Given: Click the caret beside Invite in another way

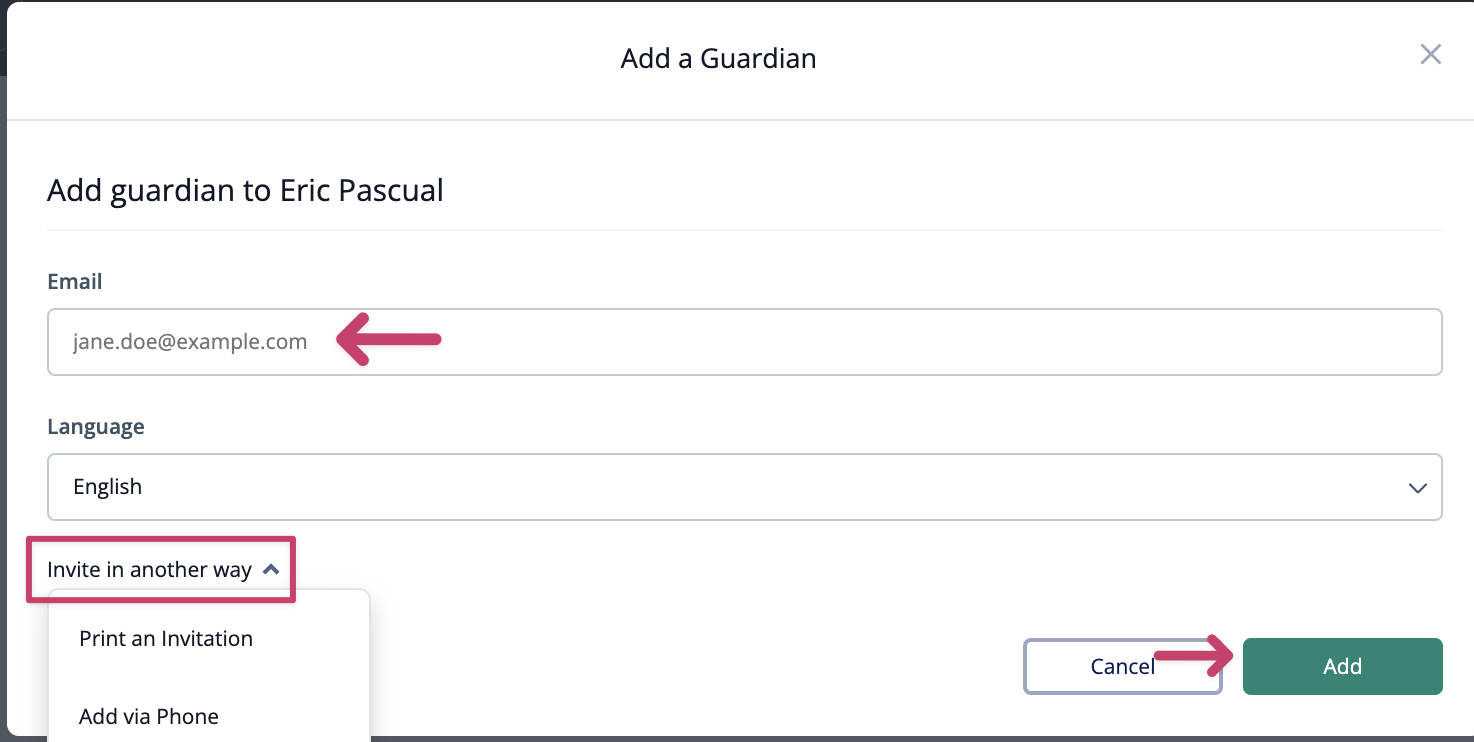Looking at the screenshot, I should pos(270,570).
